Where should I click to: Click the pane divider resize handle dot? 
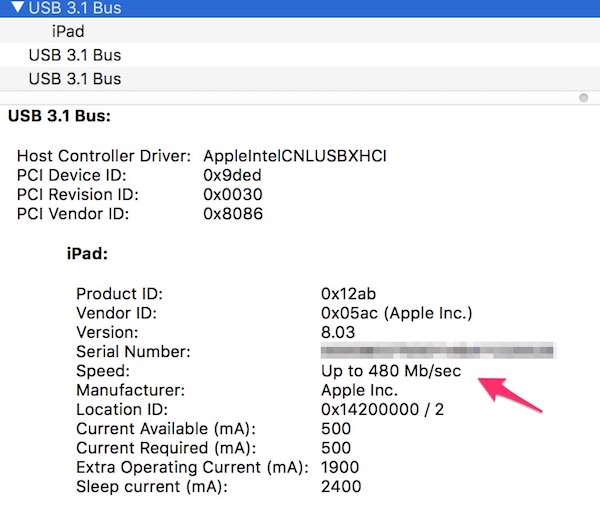click(583, 98)
